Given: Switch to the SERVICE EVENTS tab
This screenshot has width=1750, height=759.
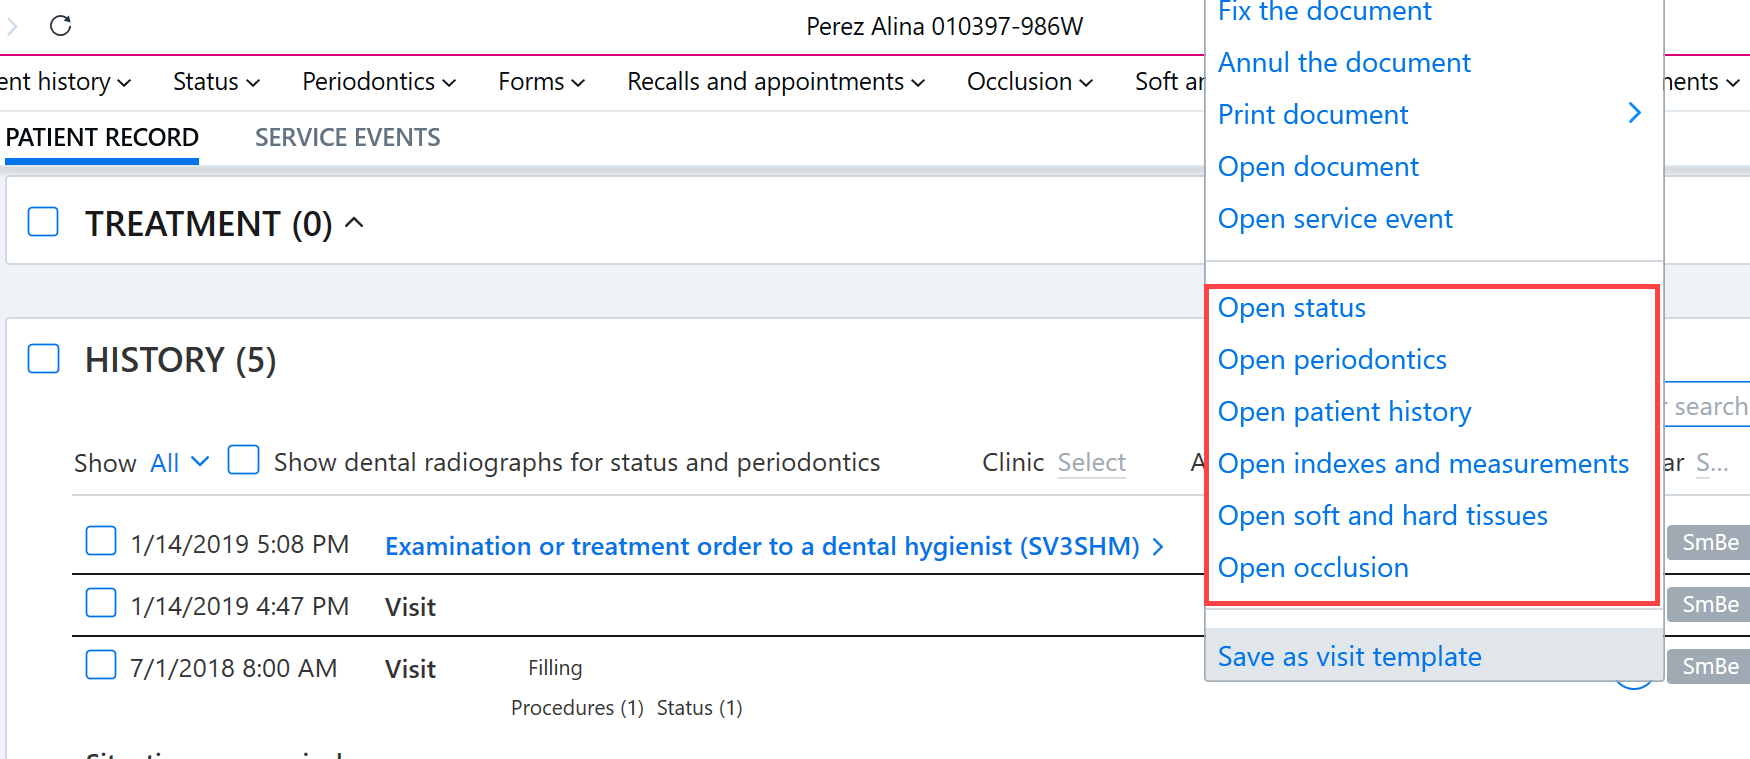Looking at the screenshot, I should 347,137.
